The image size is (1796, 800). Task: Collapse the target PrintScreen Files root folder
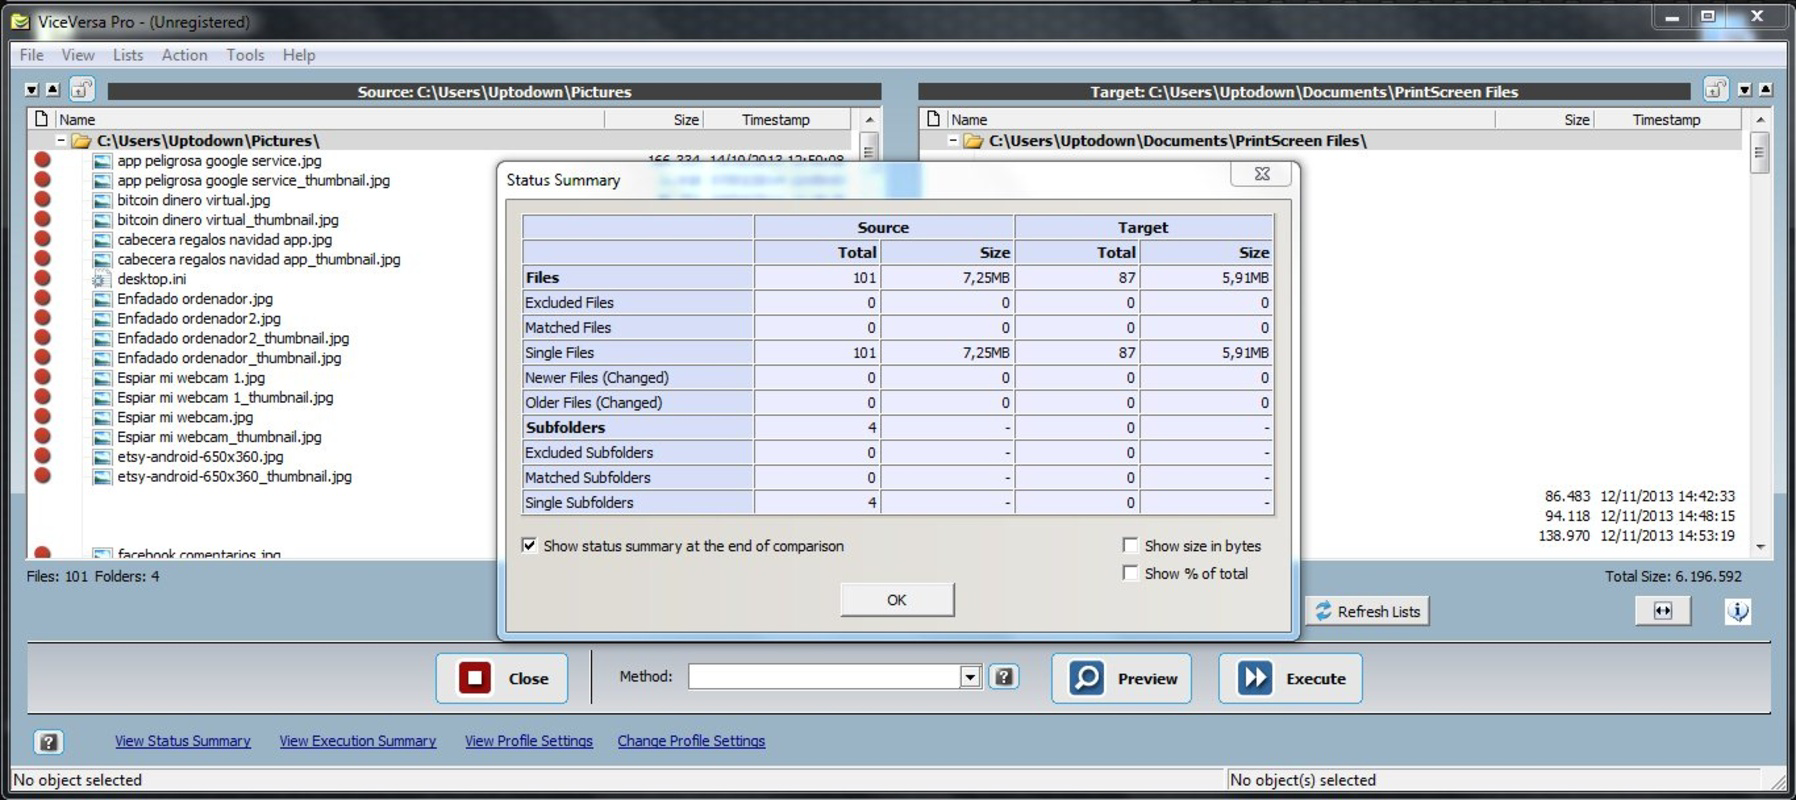click(953, 141)
